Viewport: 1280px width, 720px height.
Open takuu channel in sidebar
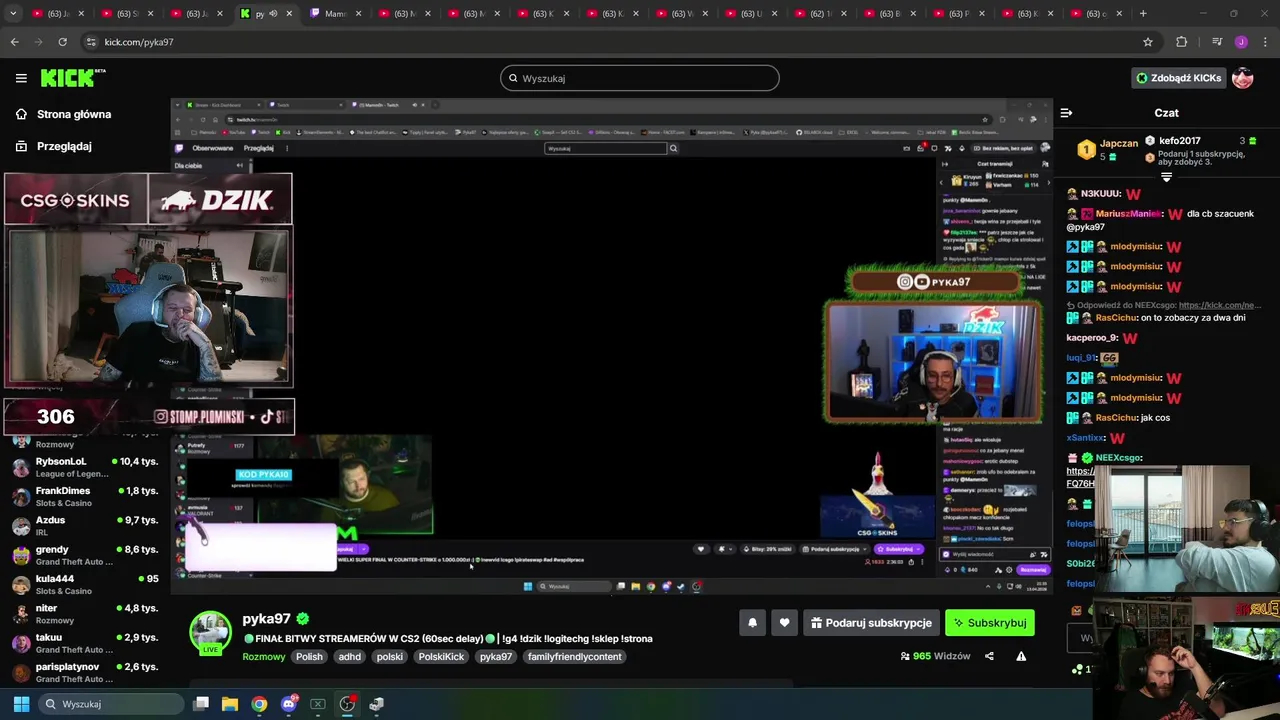pos(85,643)
